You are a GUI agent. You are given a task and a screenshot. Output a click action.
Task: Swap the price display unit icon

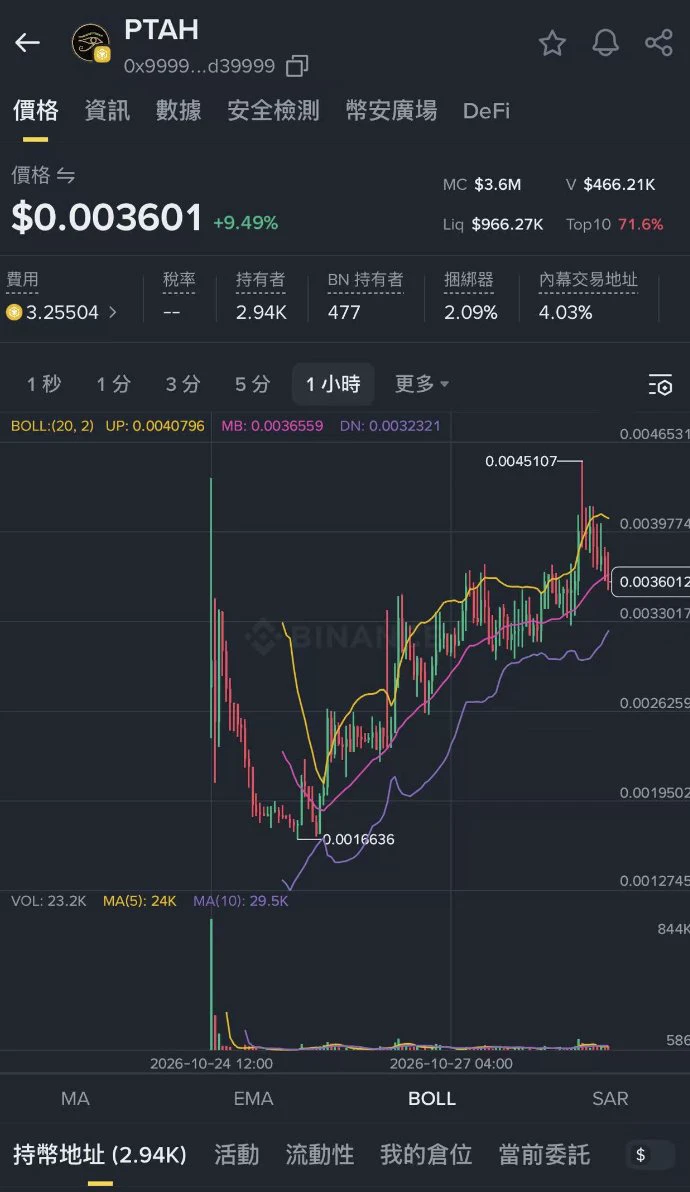pyautogui.click(x=66, y=176)
